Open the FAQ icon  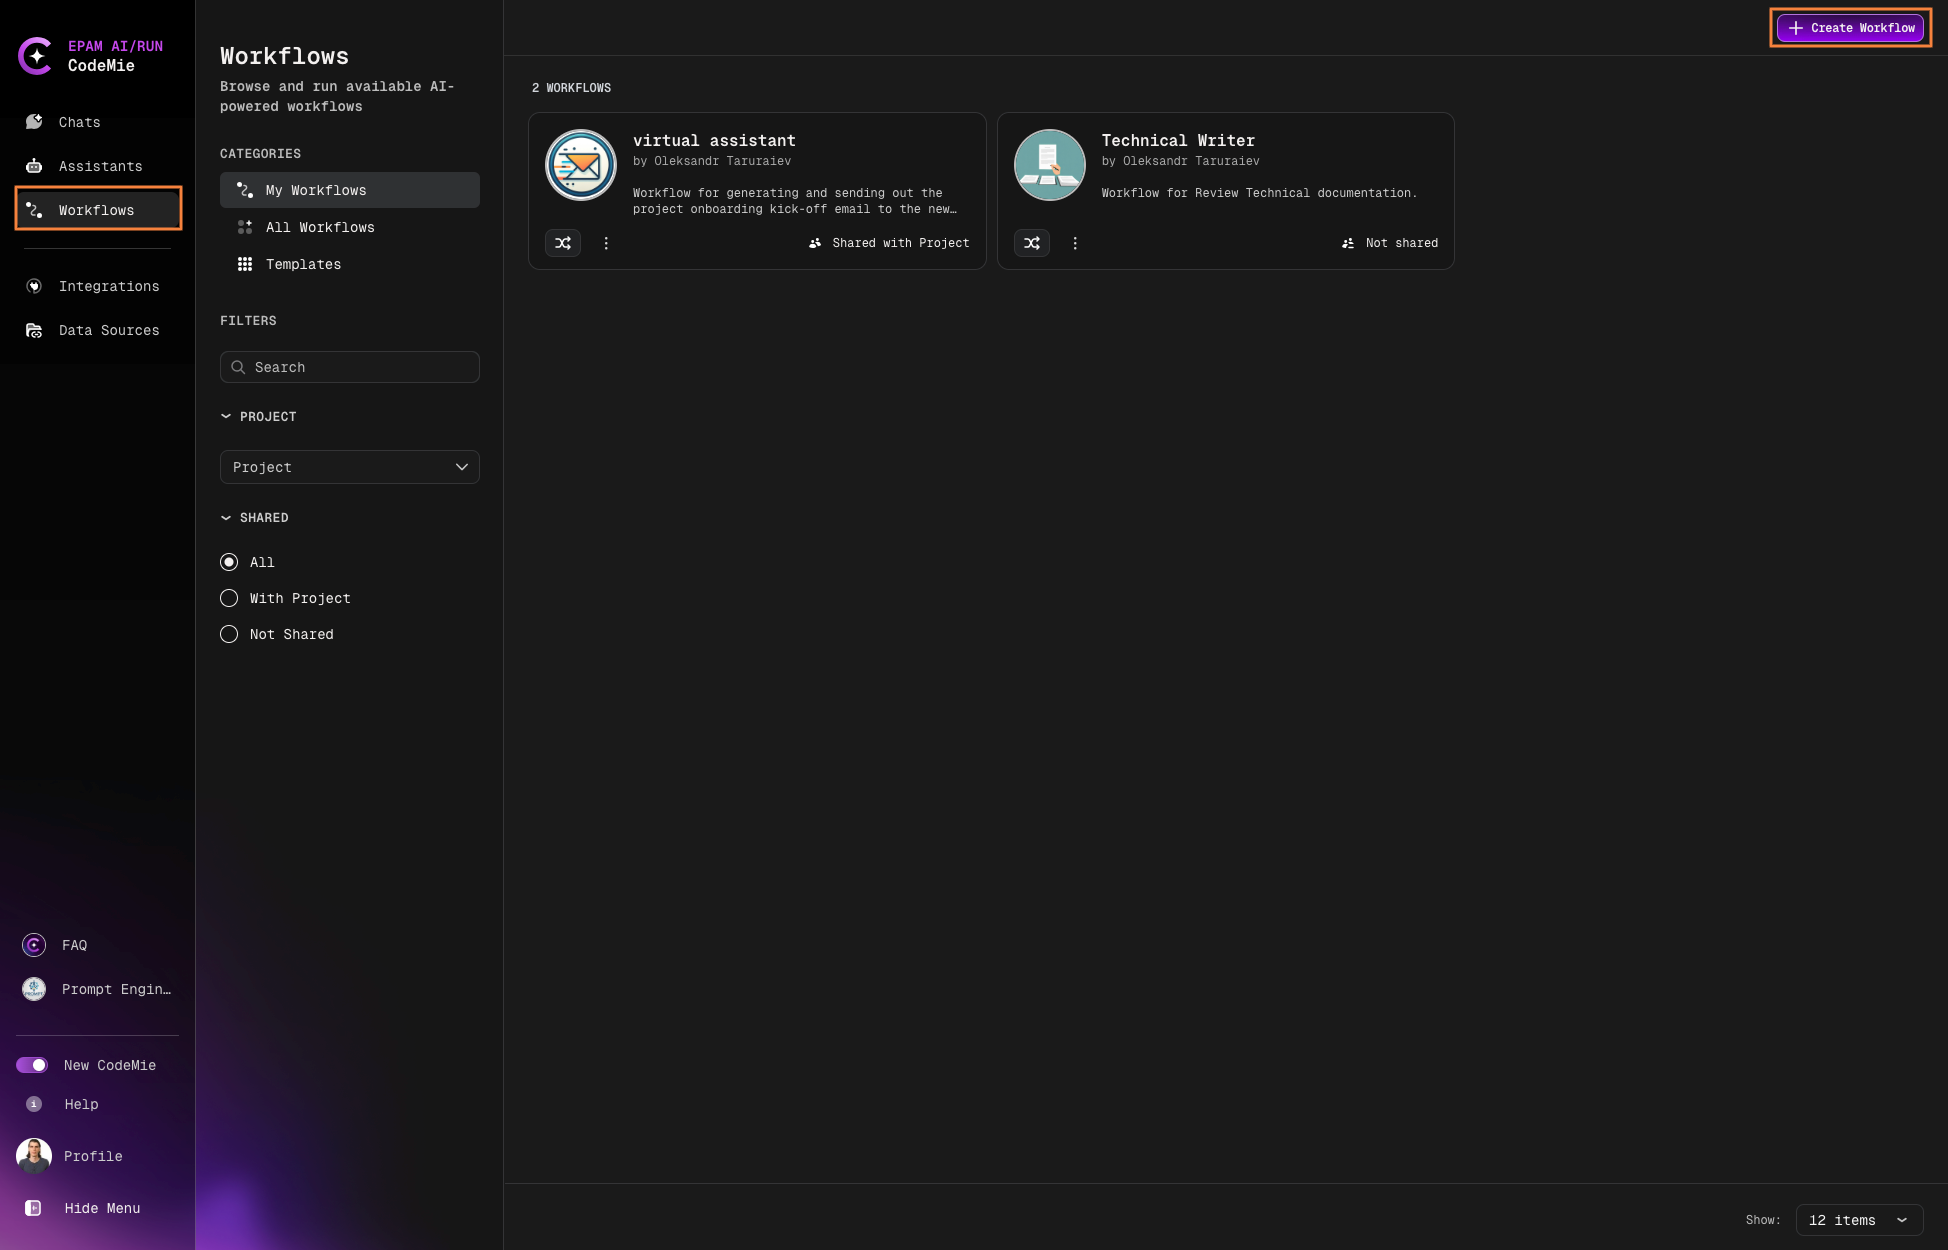[x=33, y=944]
